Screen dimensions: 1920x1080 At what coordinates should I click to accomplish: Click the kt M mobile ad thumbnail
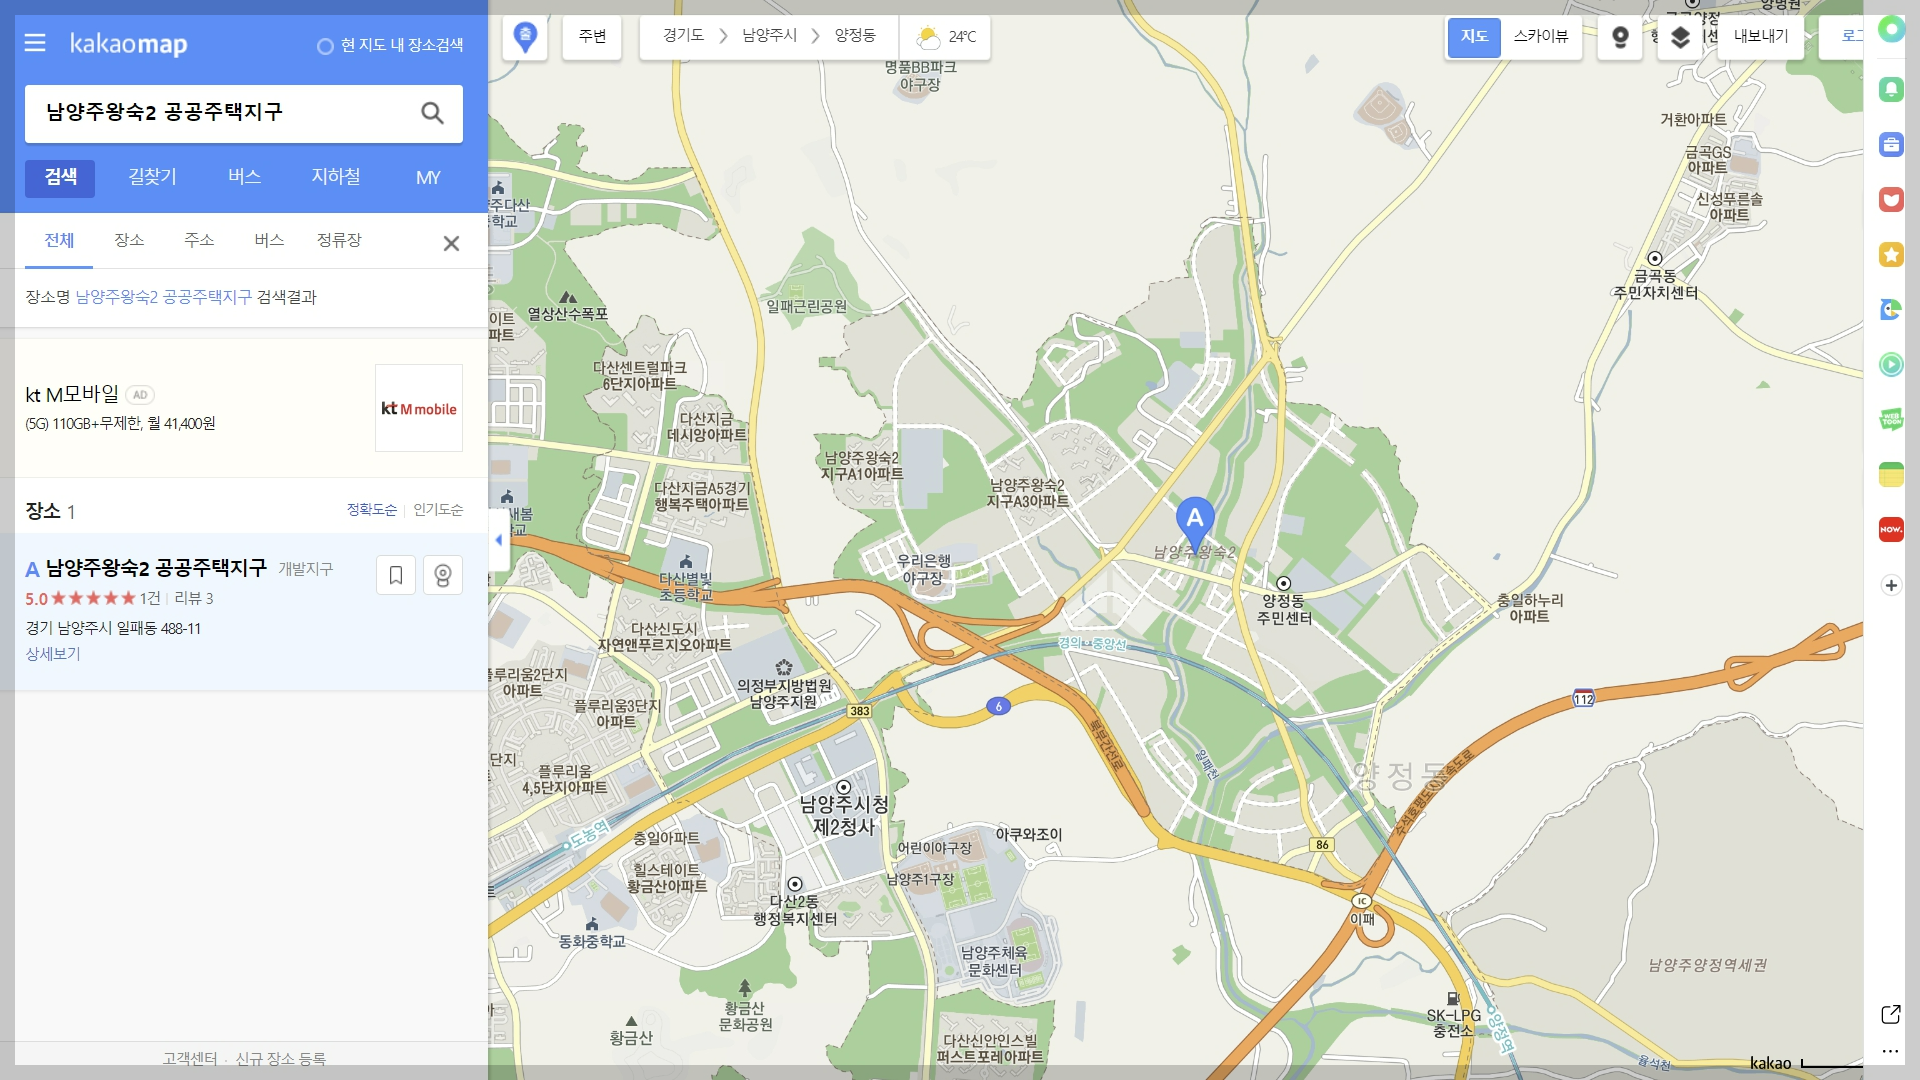tap(419, 408)
